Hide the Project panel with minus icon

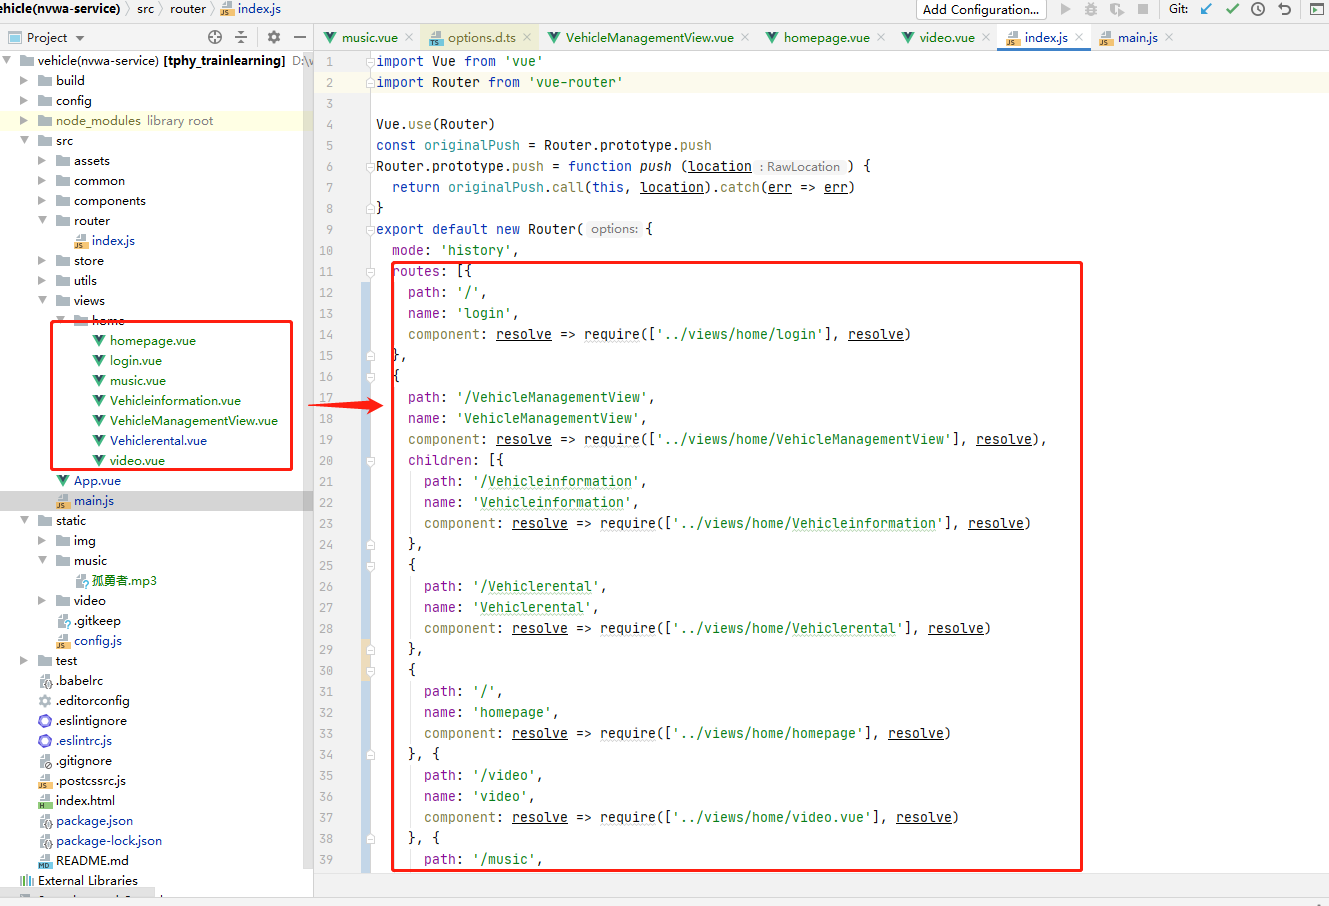[x=300, y=37]
